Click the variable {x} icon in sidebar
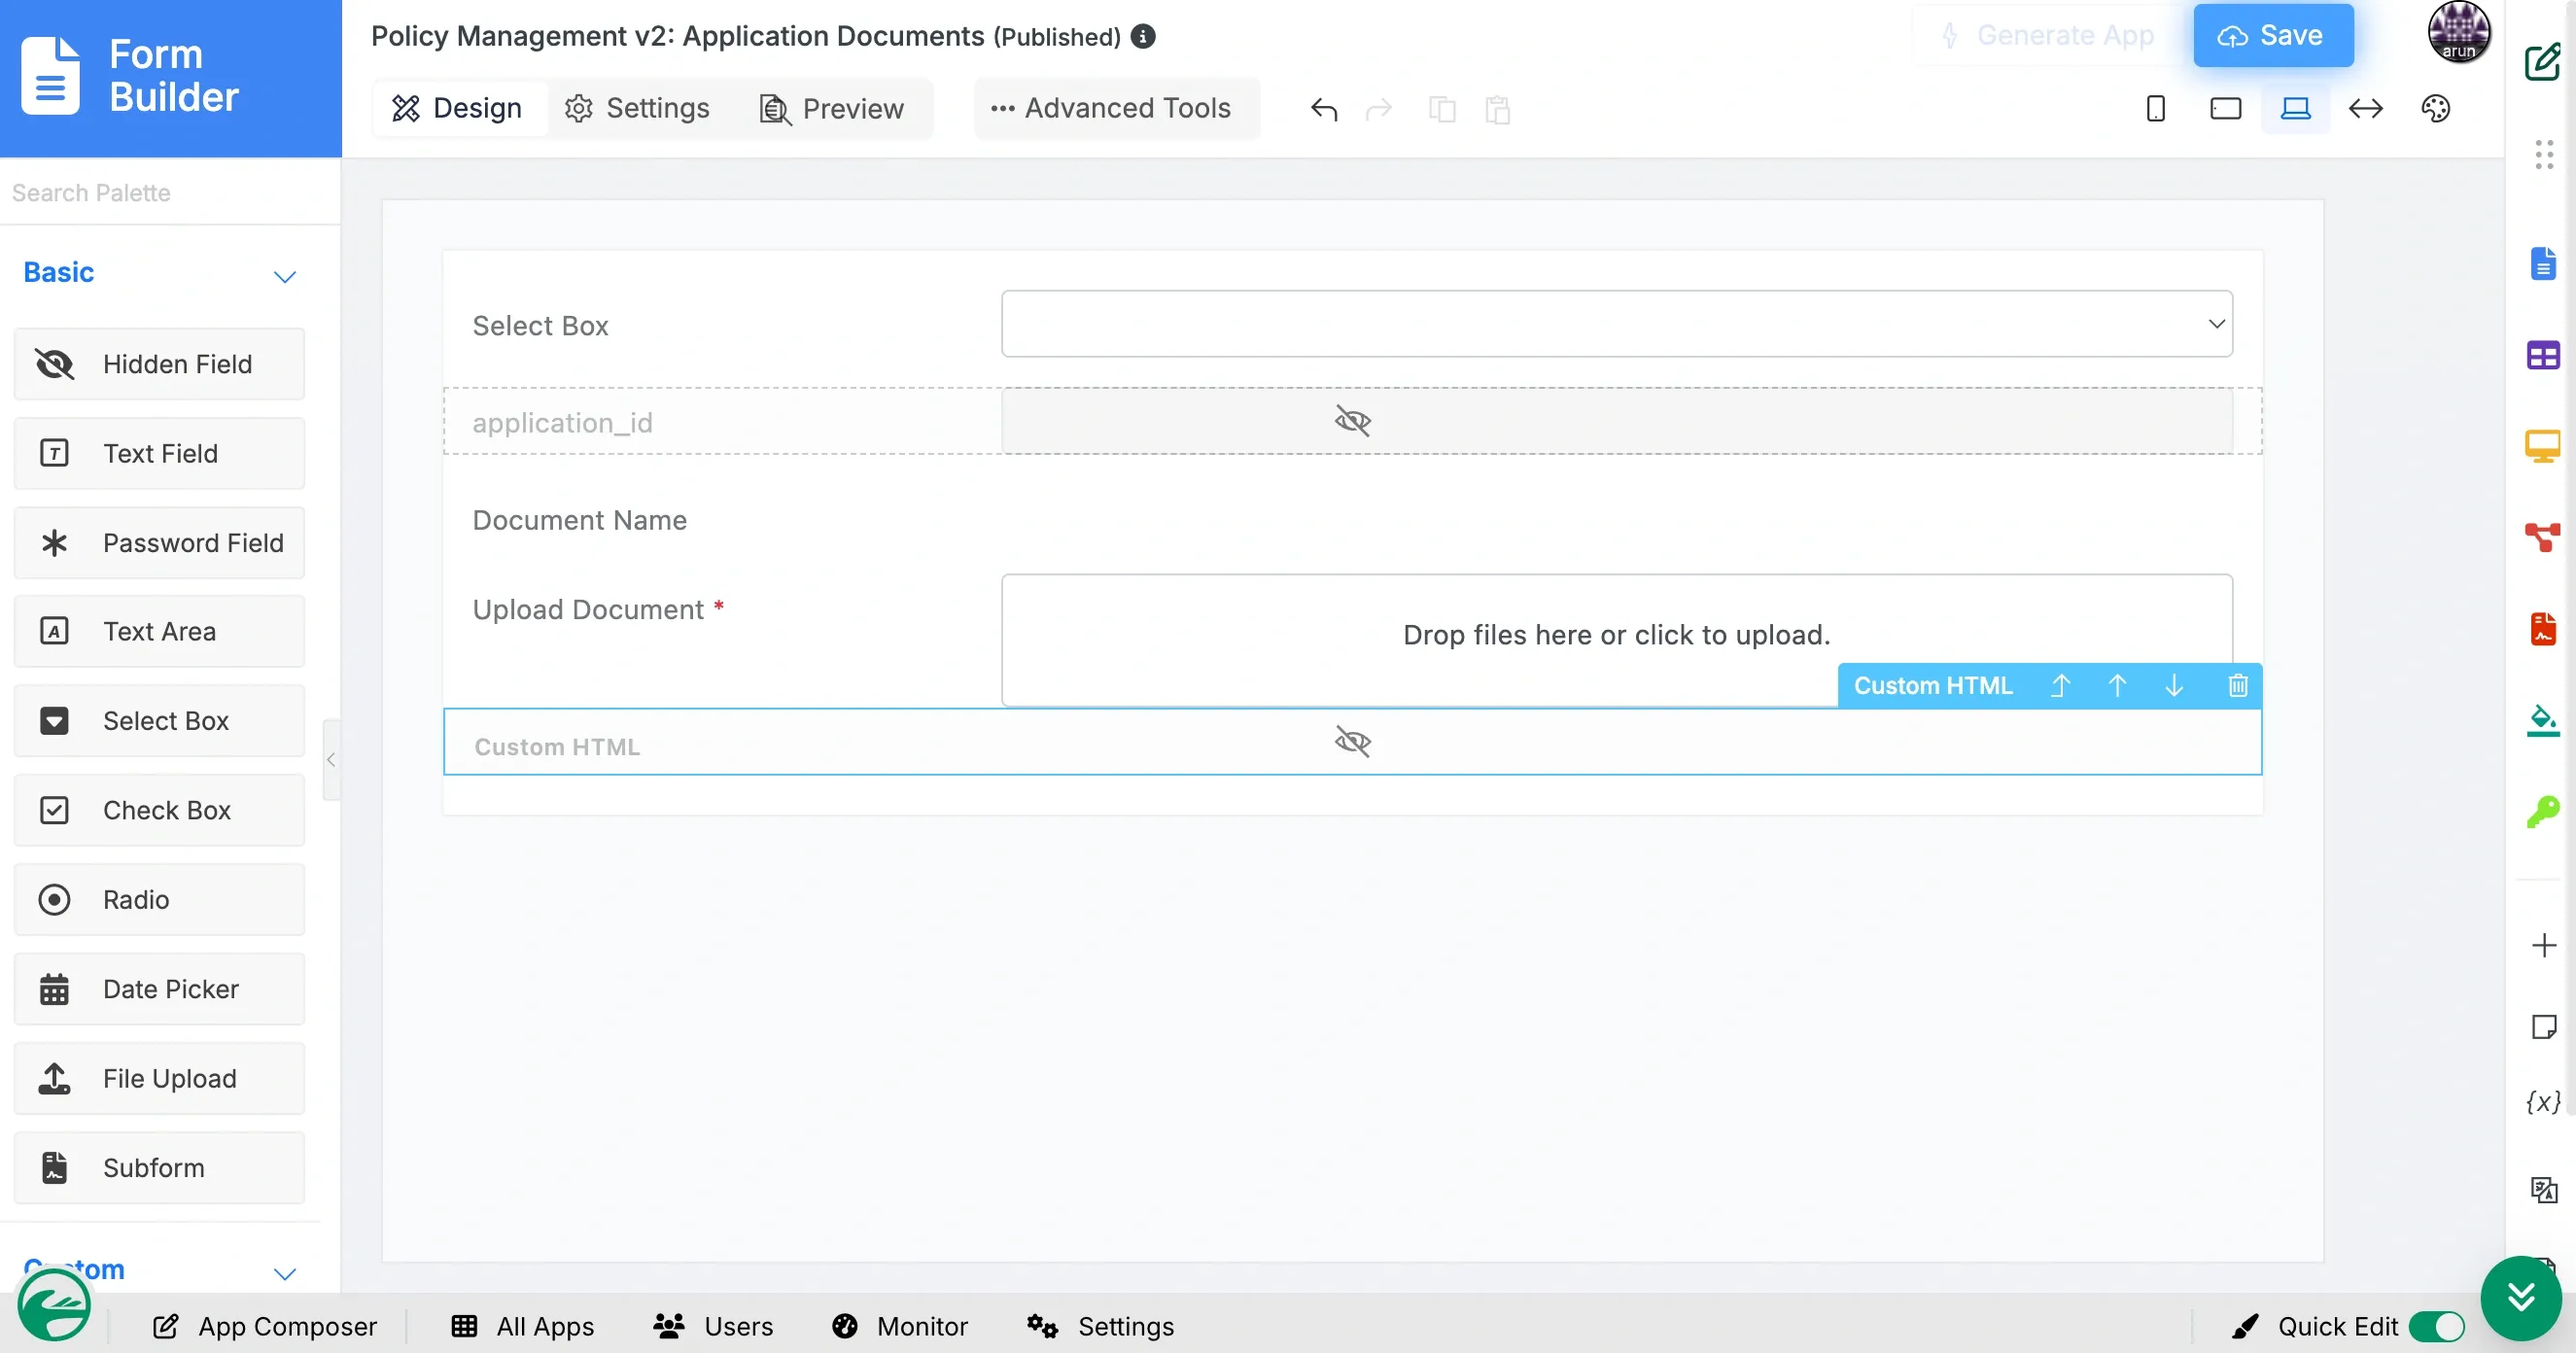 (x=2542, y=1101)
